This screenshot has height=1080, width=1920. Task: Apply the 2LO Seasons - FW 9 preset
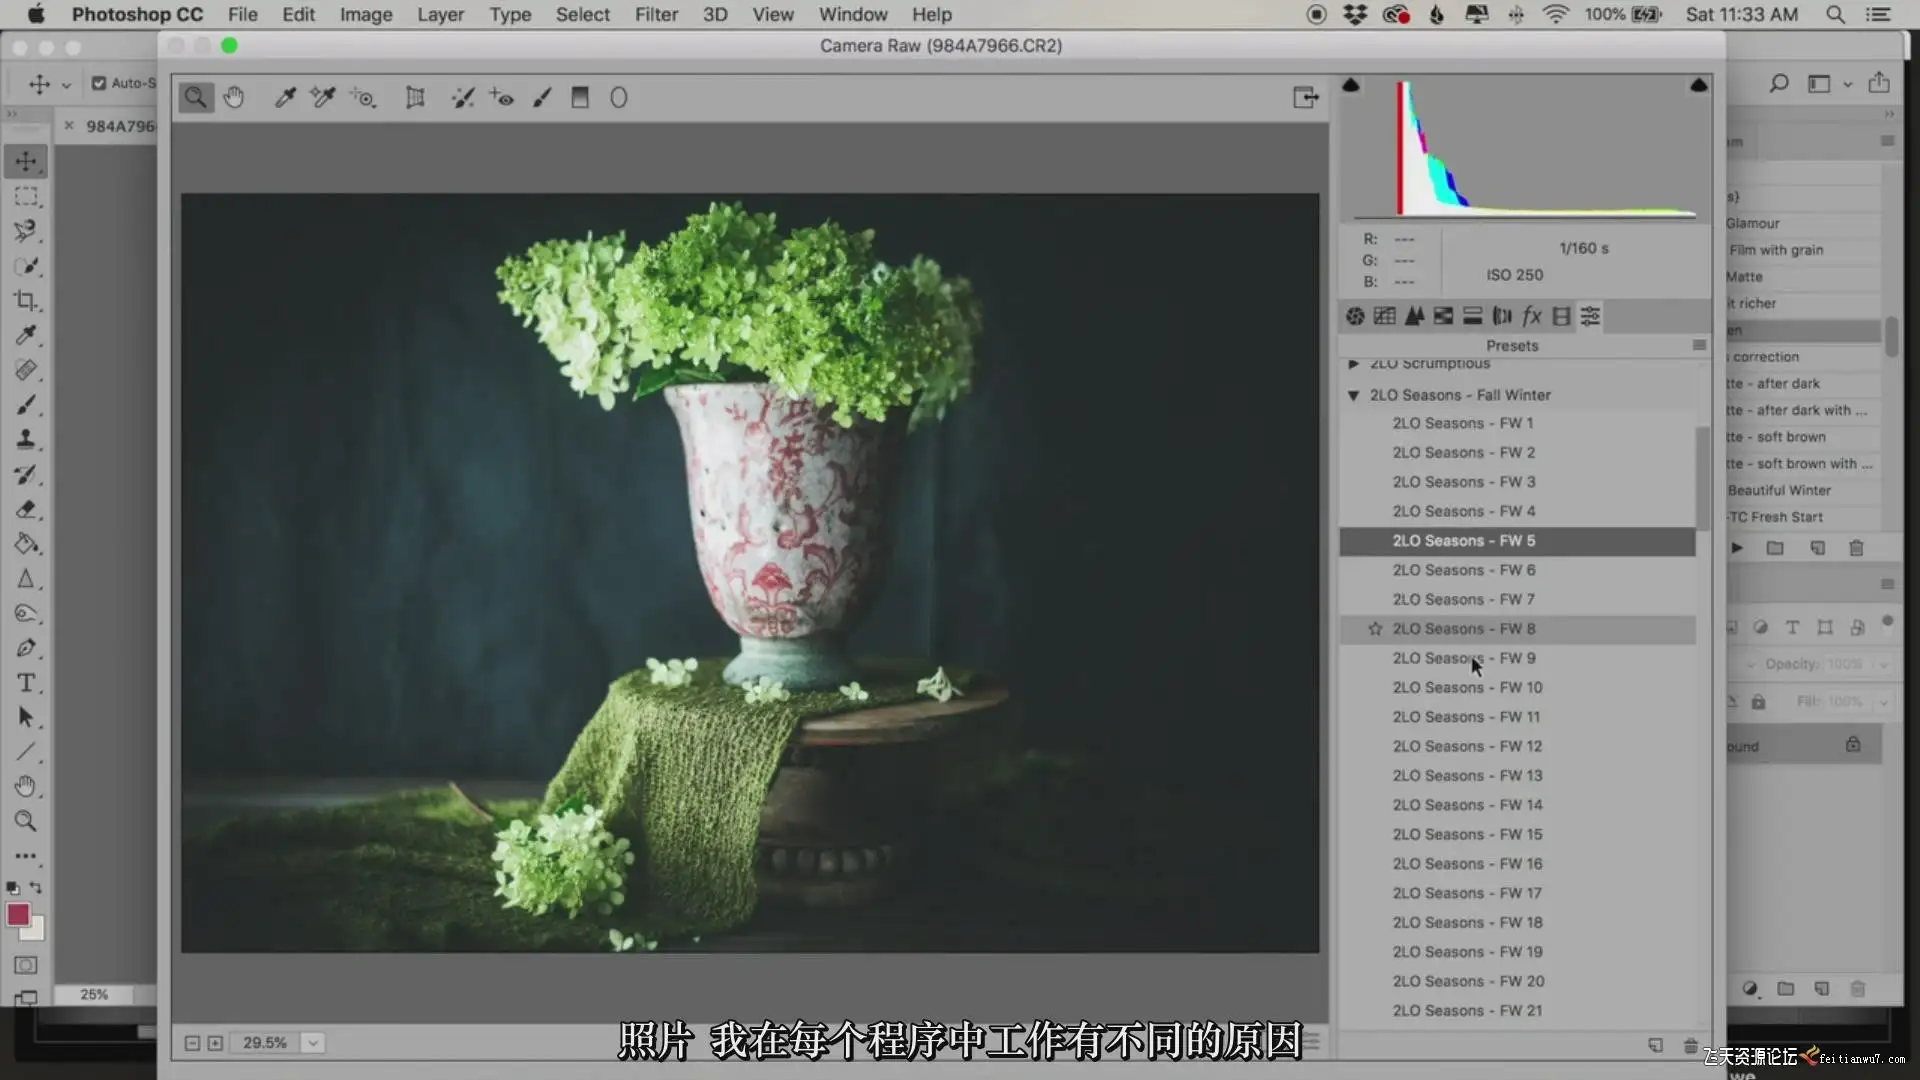pyautogui.click(x=1463, y=658)
